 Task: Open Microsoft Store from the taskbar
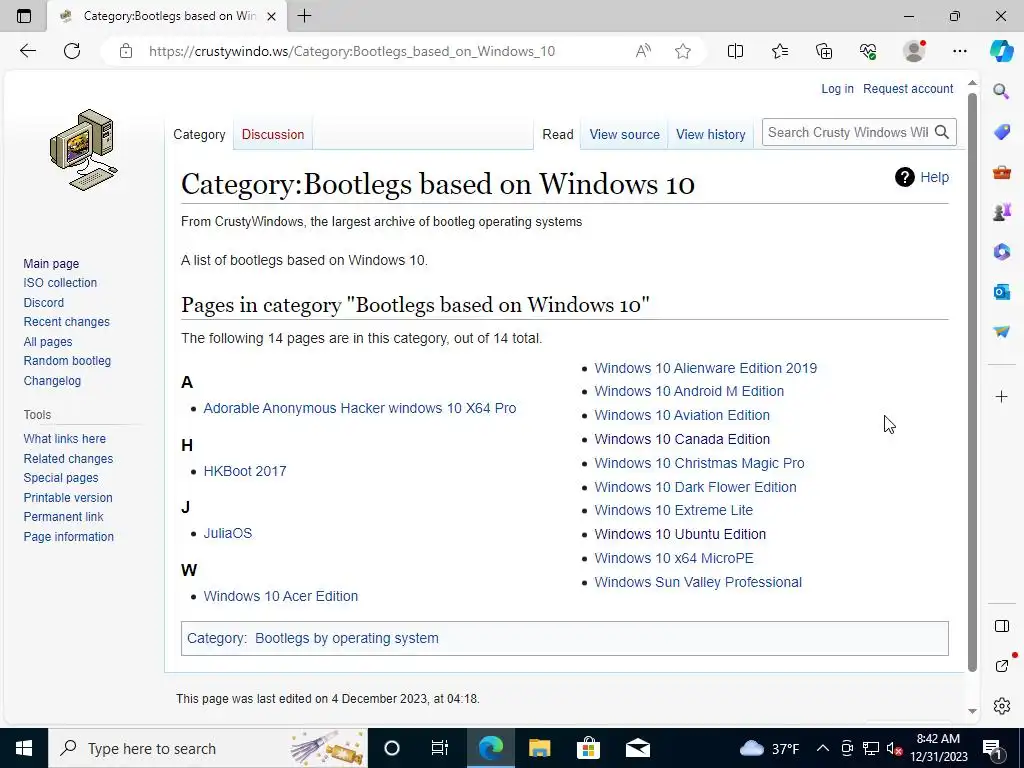(x=588, y=748)
